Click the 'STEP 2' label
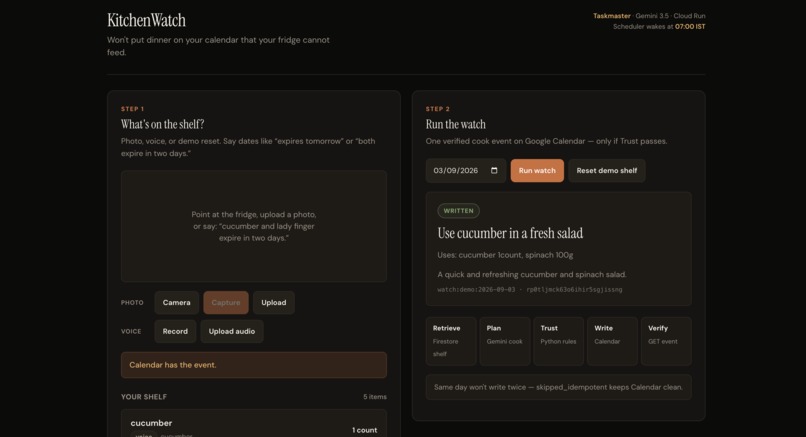Screen dimensions: 806x437 tap(438, 109)
